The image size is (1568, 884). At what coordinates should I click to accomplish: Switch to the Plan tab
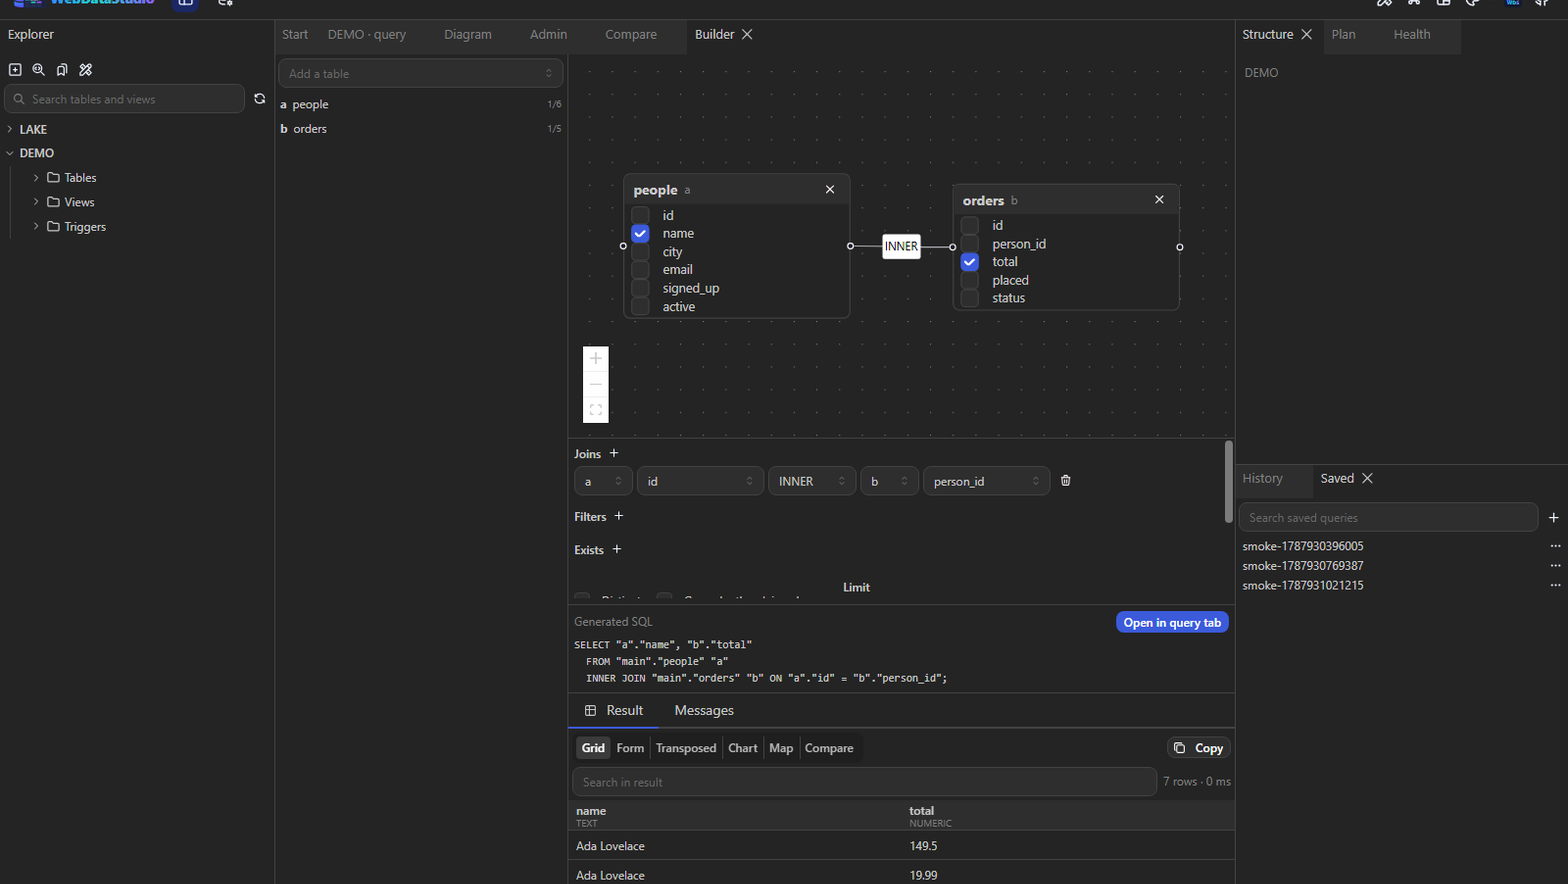pyautogui.click(x=1343, y=34)
